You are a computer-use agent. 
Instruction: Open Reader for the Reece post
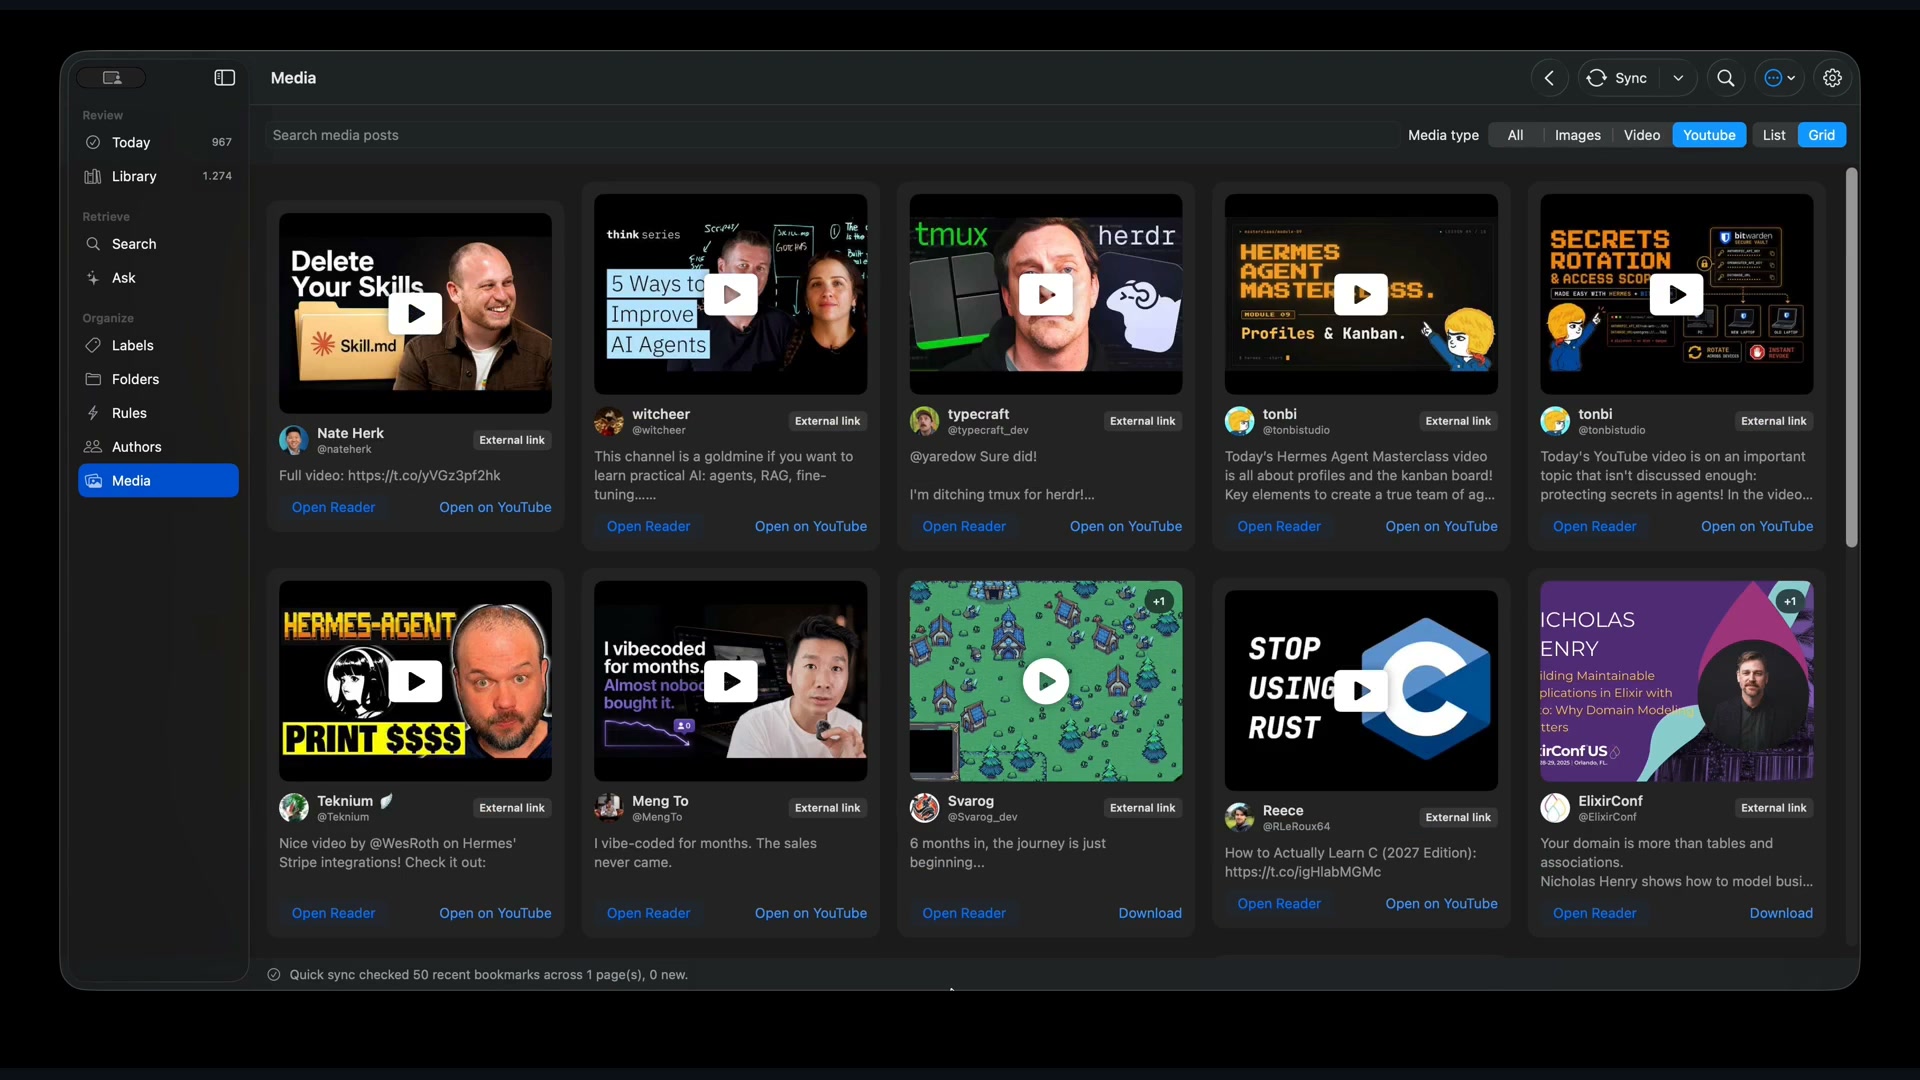1279,904
